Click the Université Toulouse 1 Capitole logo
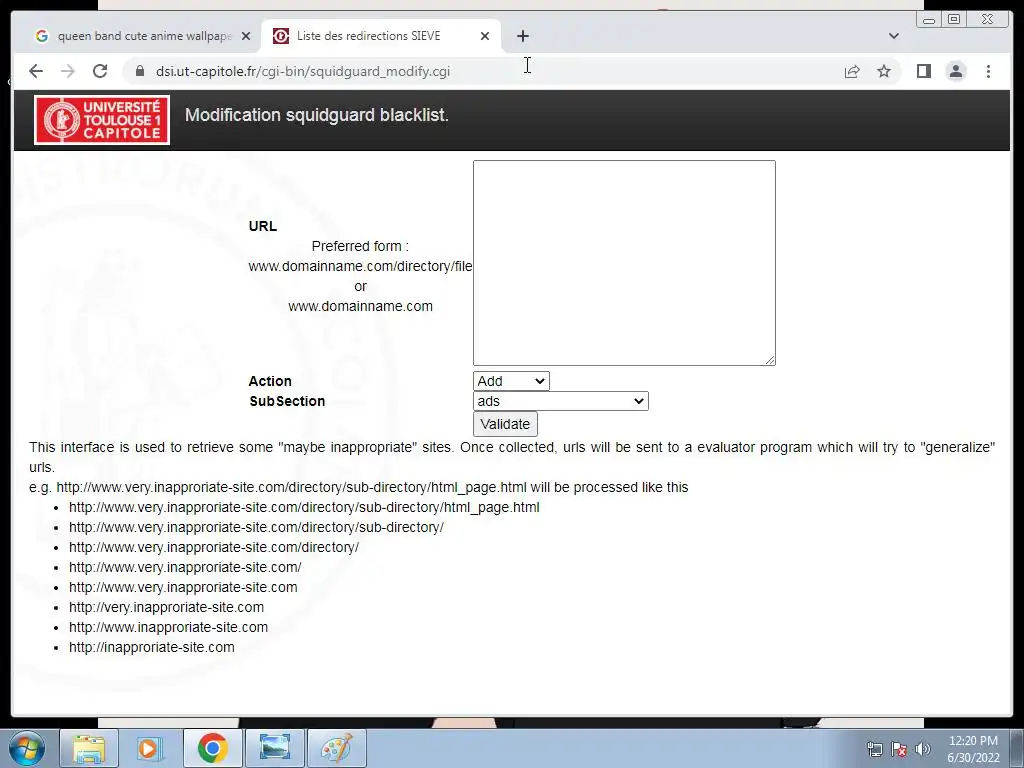This screenshot has width=1024, height=768. (102, 120)
